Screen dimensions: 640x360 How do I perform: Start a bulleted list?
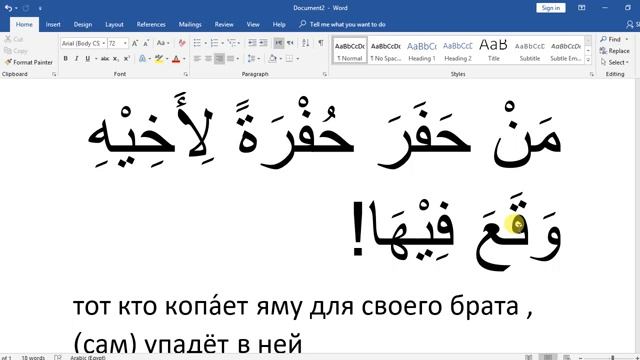(x=197, y=43)
